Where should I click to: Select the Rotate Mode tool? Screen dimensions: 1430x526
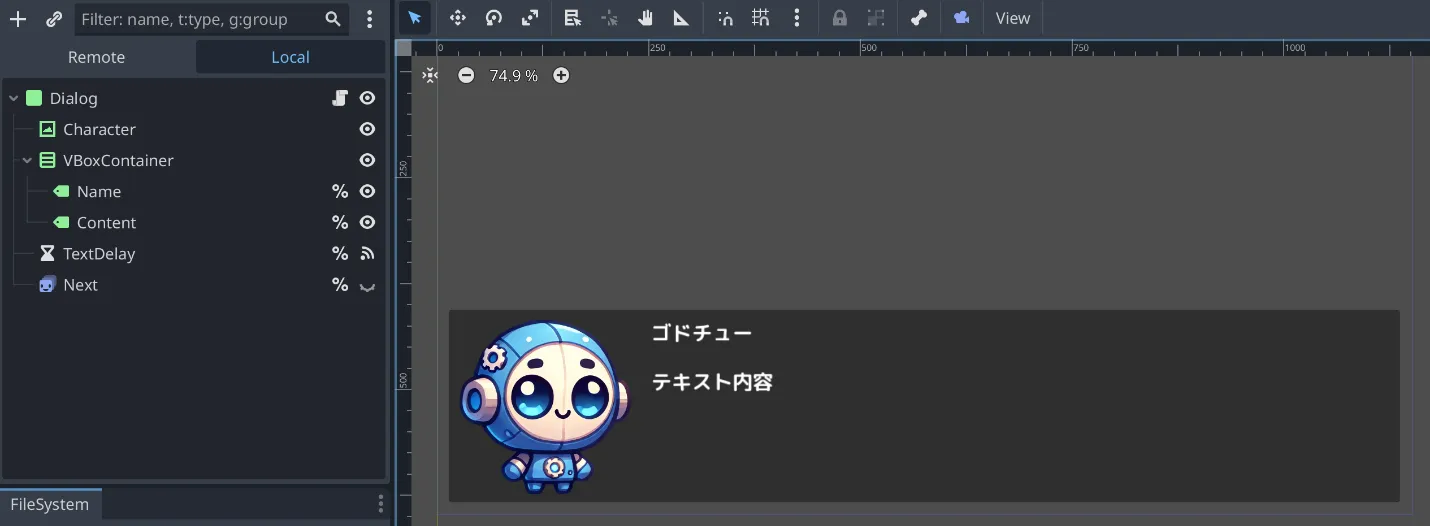(x=493, y=18)
